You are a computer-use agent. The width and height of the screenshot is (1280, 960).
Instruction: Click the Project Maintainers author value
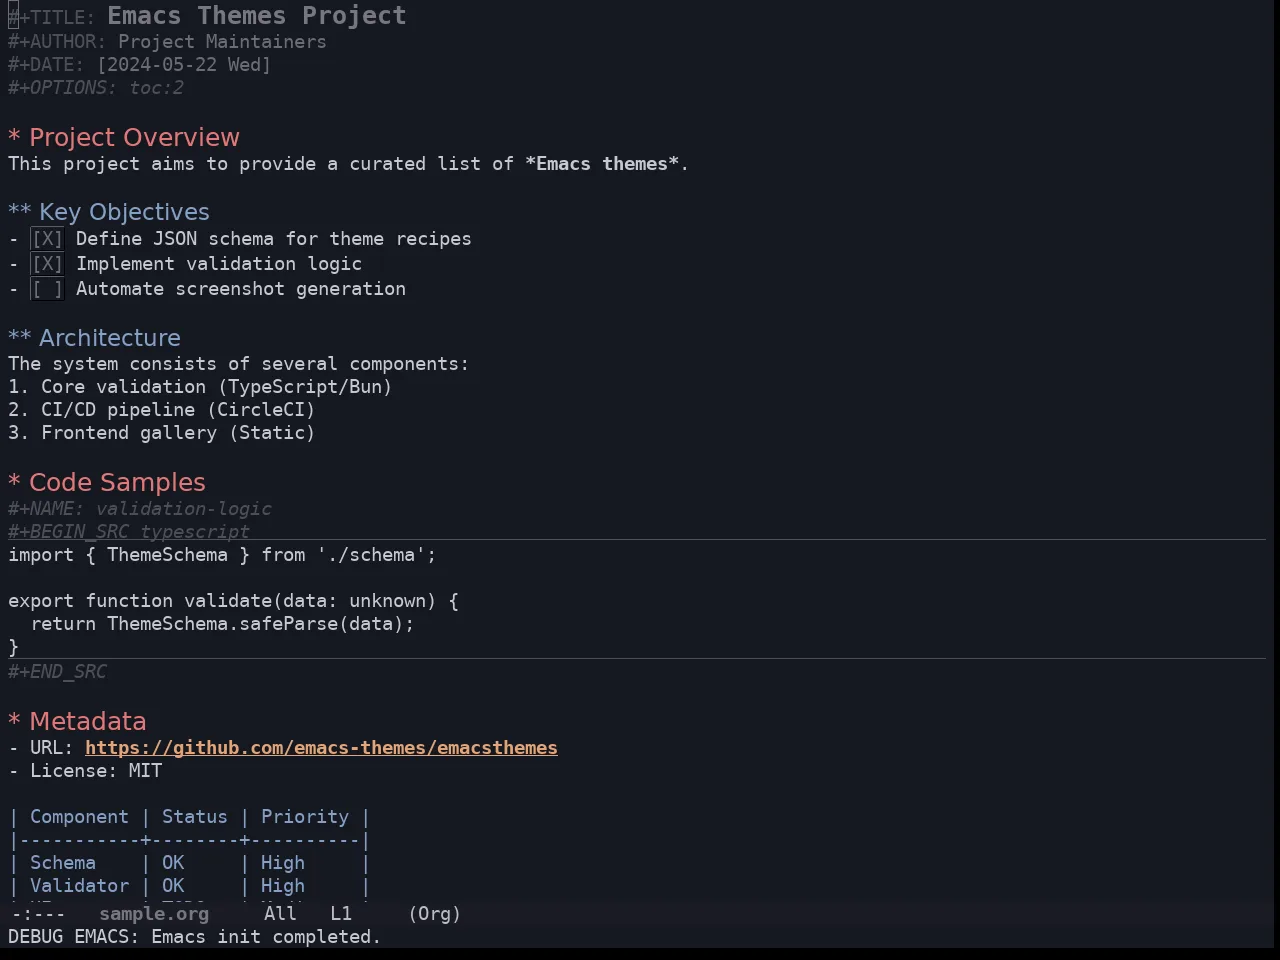point(222,42)
